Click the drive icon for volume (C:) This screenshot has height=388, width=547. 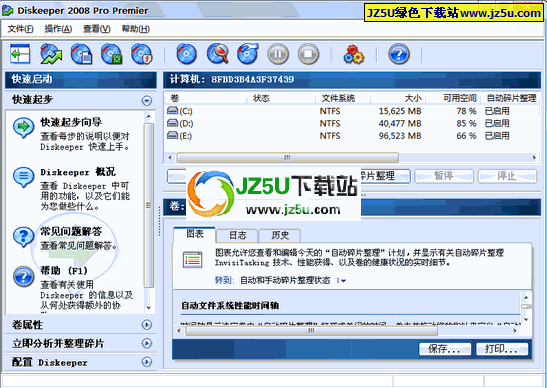[x=173, y=111]
